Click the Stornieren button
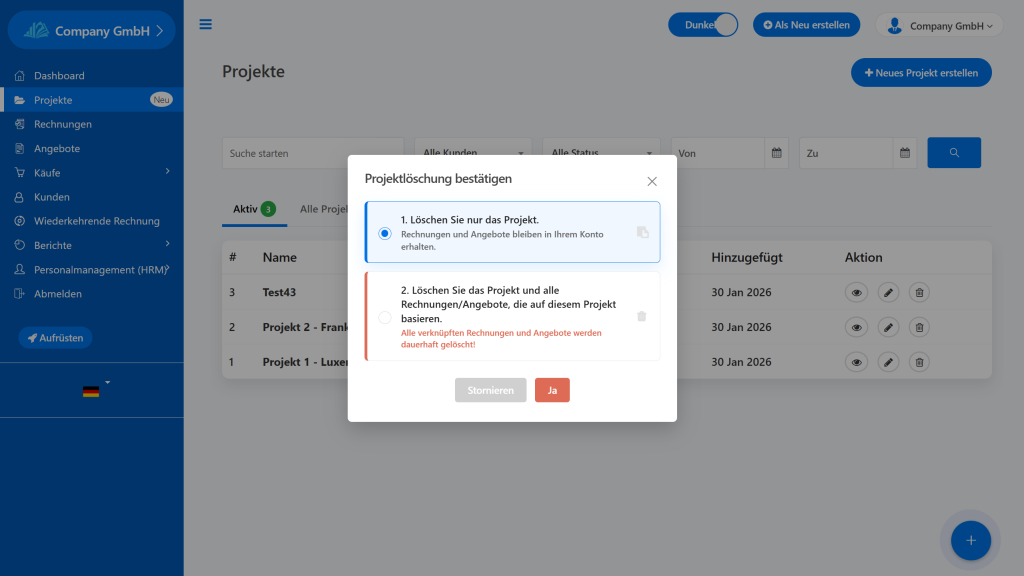 pos(490,390)
